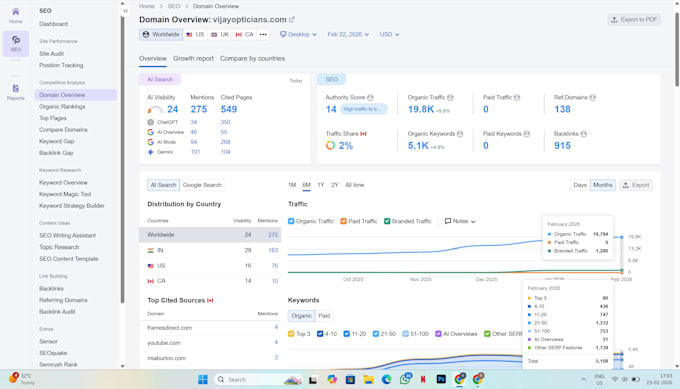Click the Backlinks info icon
Screen dimensions: 680x389
click(x=584, y=134)
